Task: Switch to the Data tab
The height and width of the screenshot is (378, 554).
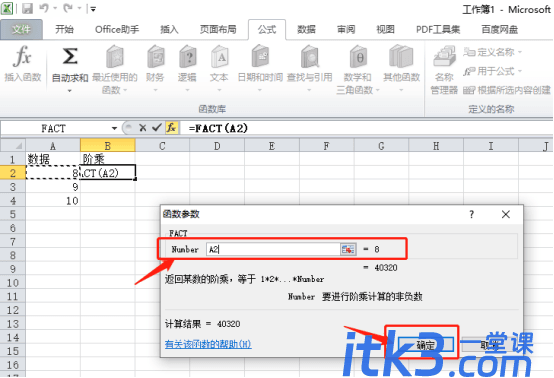Action: click(x=306, y=30)
